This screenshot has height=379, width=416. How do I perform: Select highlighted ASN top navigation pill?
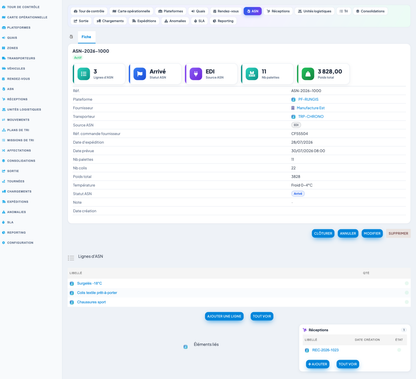[x=253, y=11]
